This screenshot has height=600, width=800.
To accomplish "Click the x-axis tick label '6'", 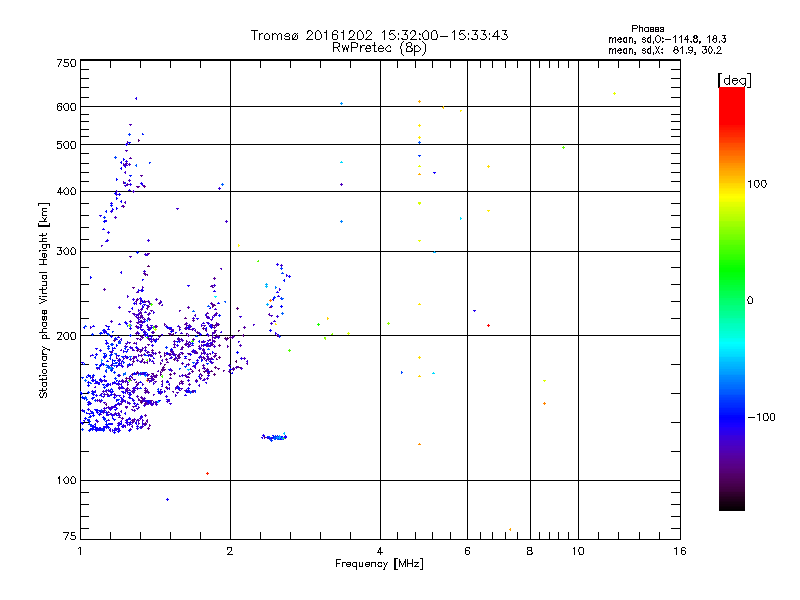I will (467, 551).
